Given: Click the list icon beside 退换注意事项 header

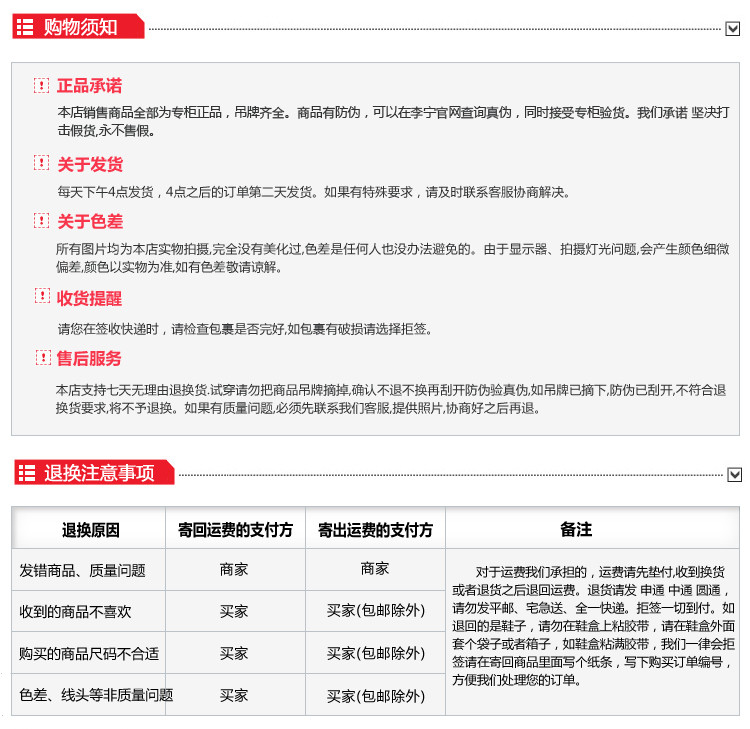Looking at the screenshot, I should coord(27,473).
